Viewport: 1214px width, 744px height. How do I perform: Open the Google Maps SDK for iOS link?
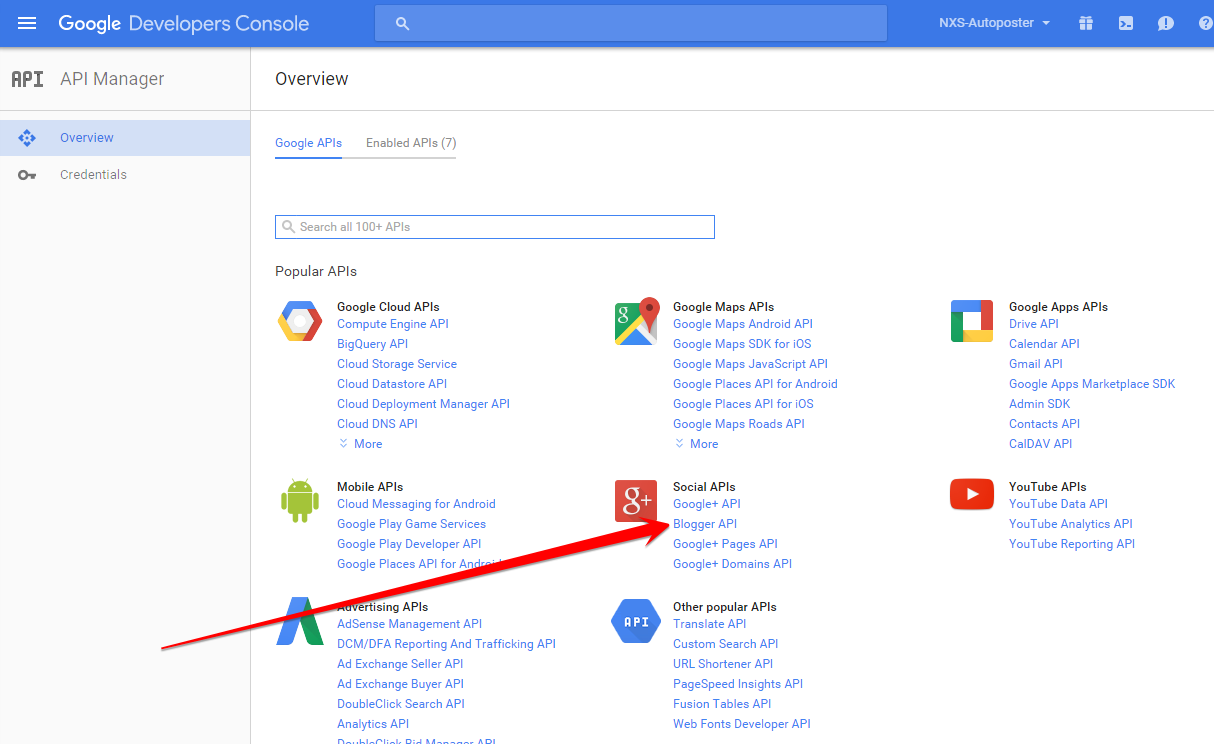pos(742,344)
